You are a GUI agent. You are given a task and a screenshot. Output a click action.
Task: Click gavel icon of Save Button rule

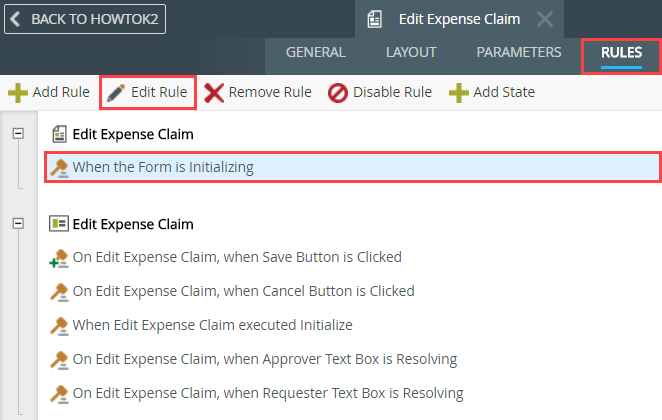(x=59, y=258)
